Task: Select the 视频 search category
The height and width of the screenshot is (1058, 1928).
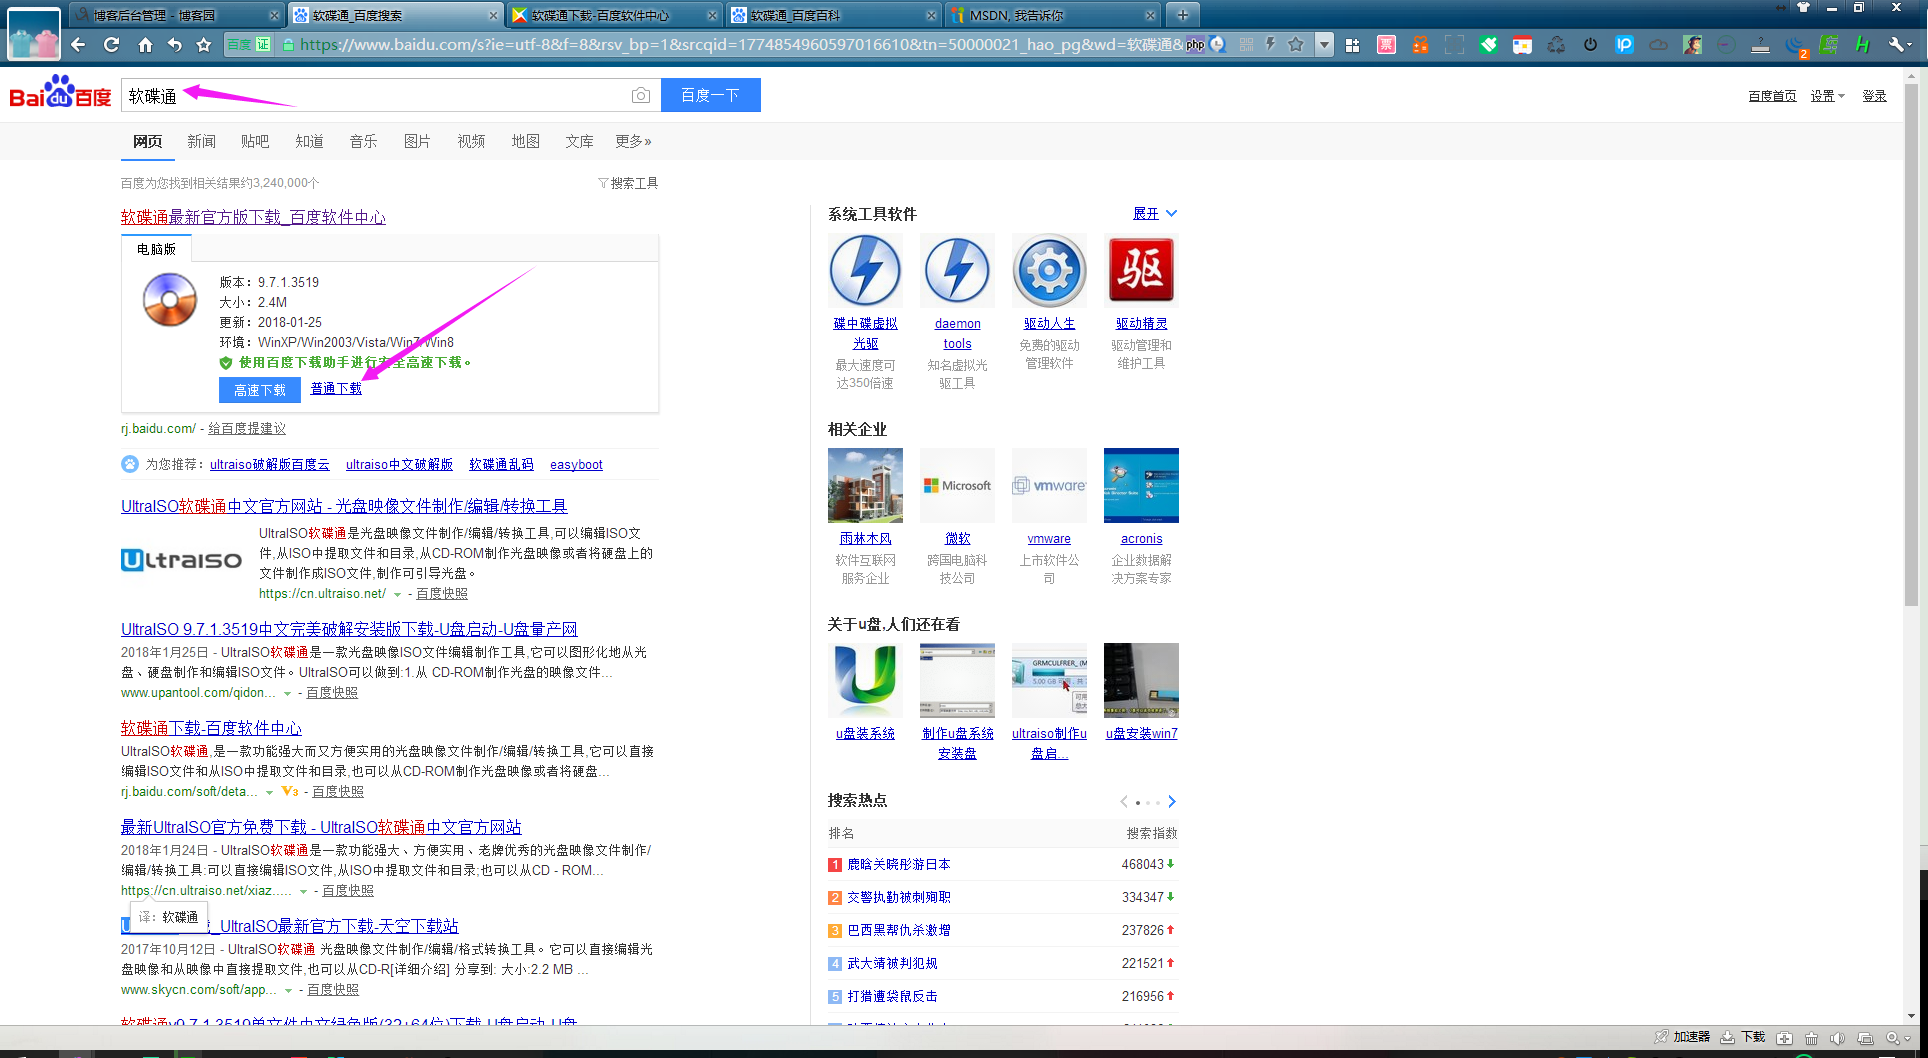Action: pyautogui.click(x=471, y=141)
